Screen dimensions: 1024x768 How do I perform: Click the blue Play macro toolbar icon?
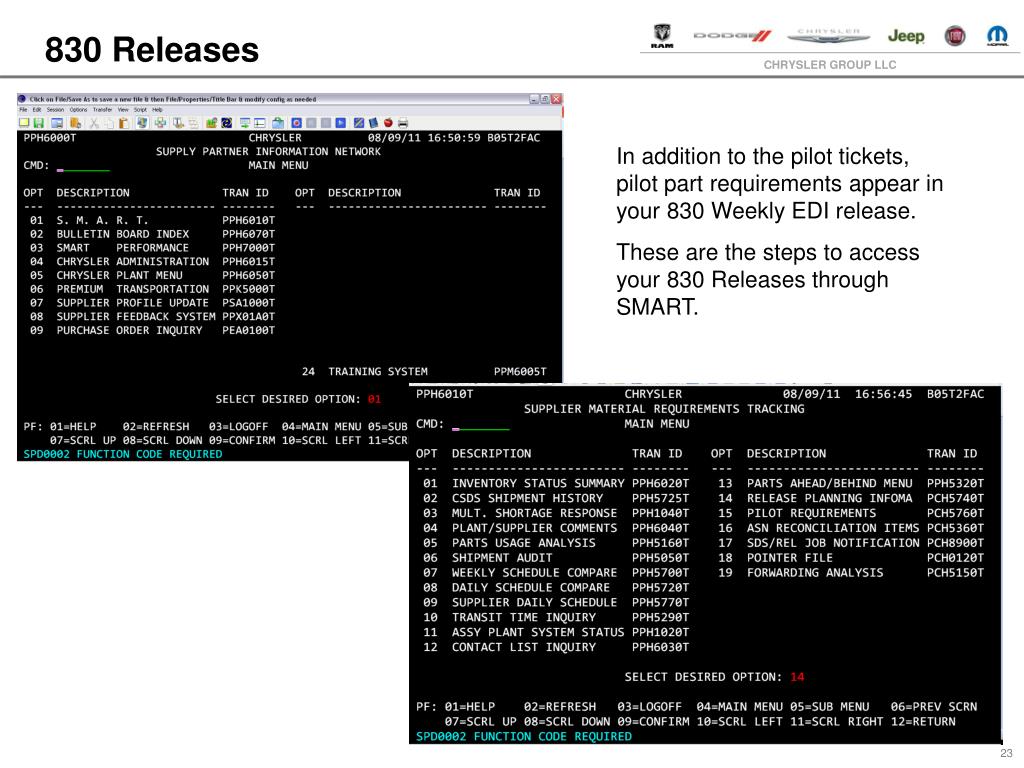click(341, 123)
